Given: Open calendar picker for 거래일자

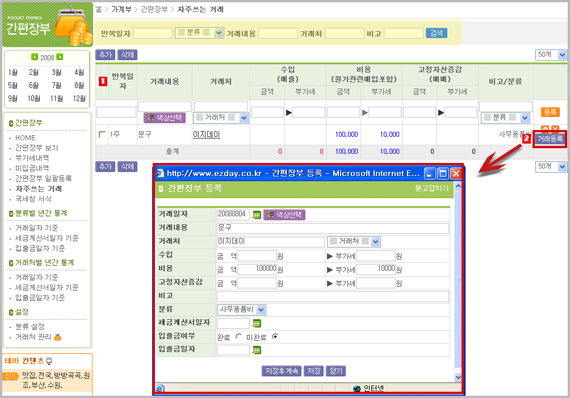Looking at the screenshot, I should pyautogui.click(x=257, y=215).
